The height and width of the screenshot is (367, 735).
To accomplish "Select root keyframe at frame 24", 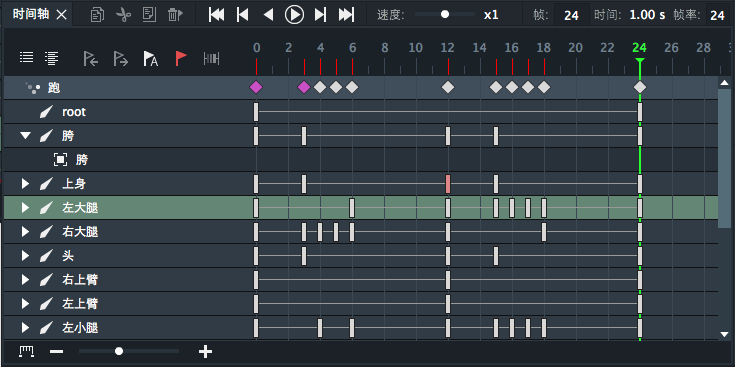I will 640,112.
